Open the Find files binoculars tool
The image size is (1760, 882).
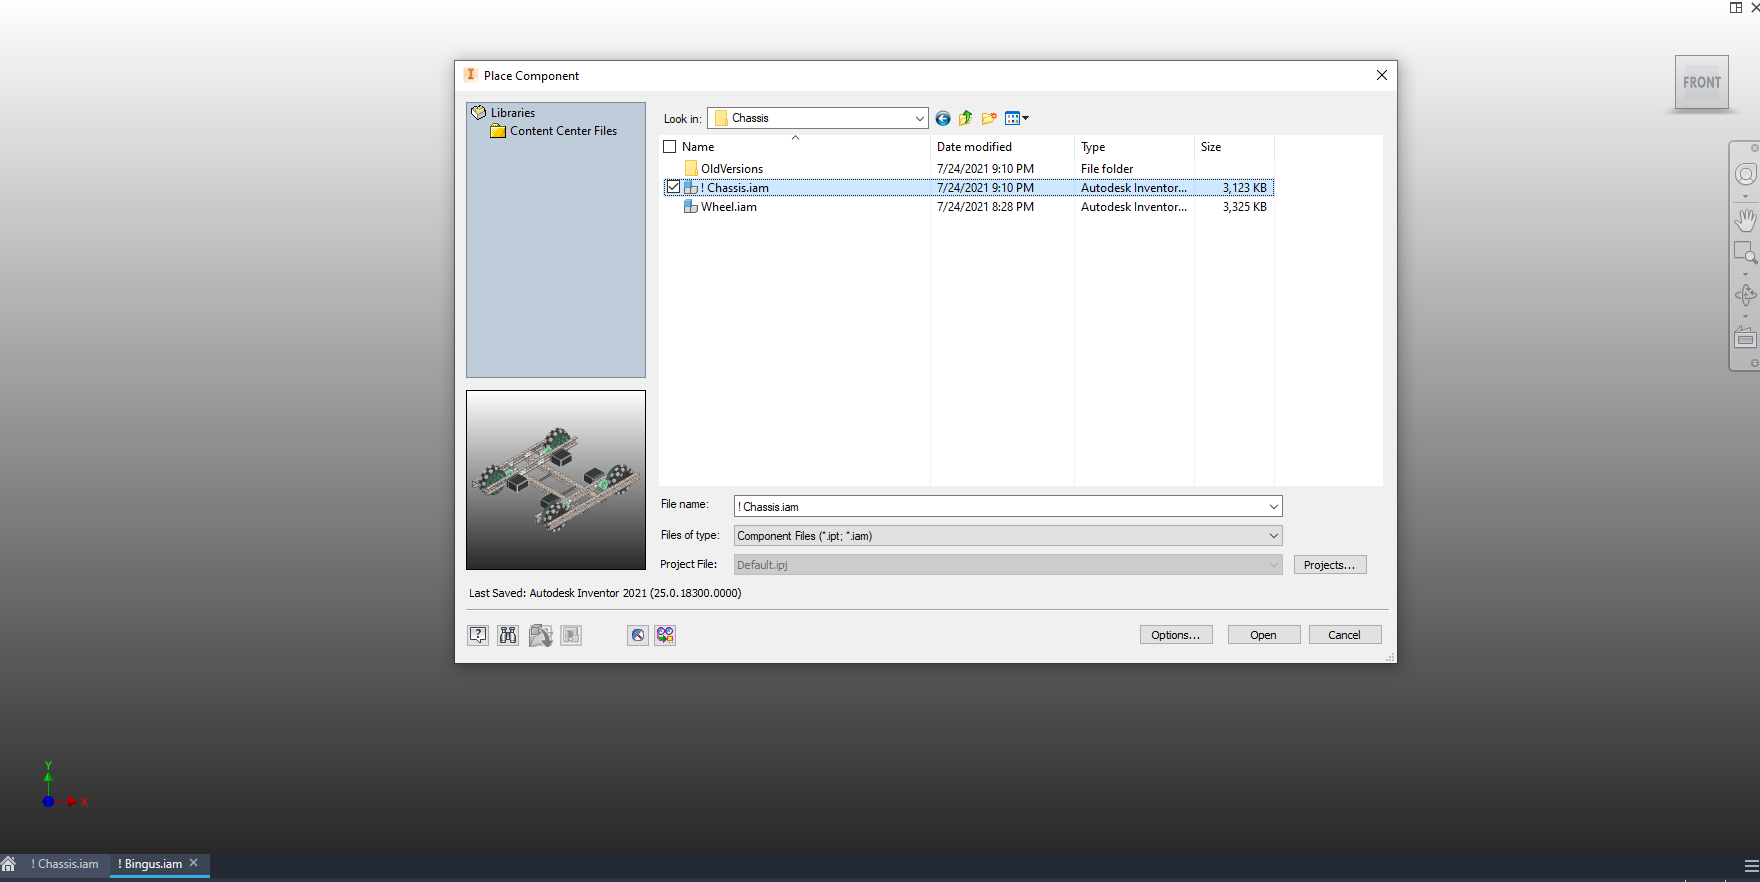pos(508,635)
